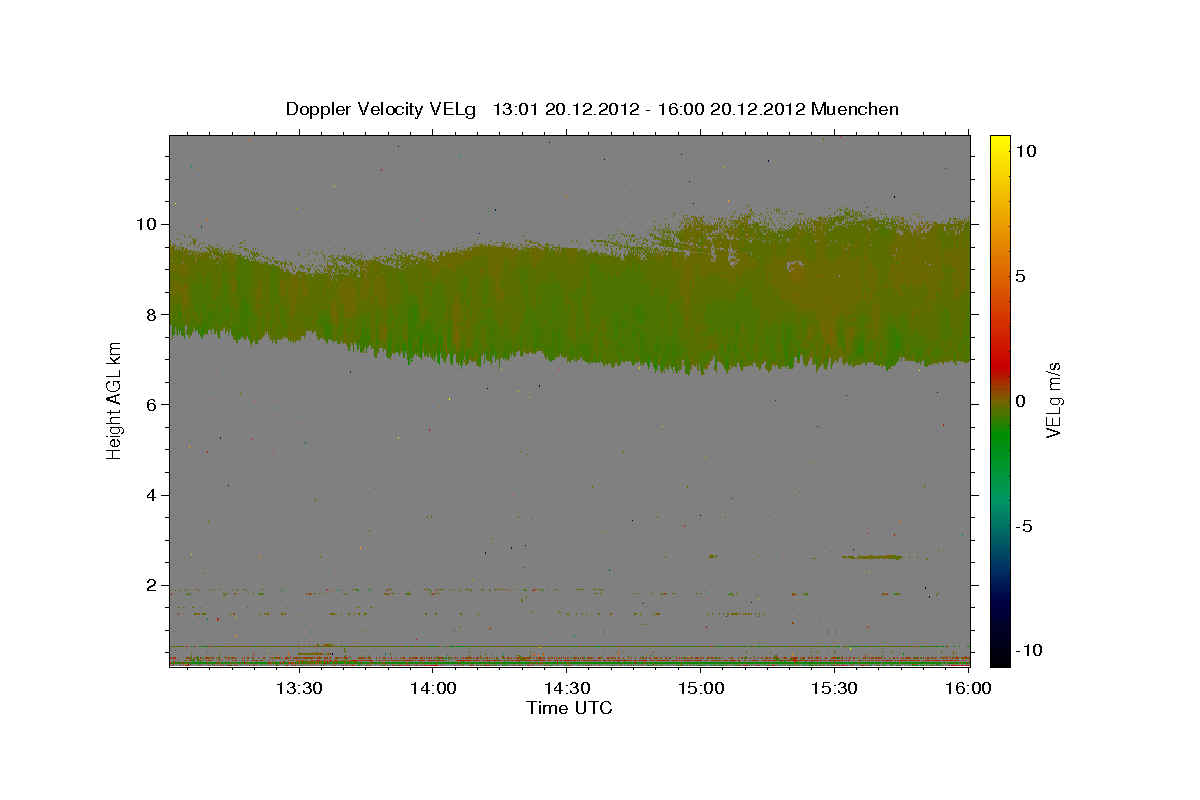This screenshot has height=800, width=1200.
Task: Click the height tick label 4
Action: (153, 495)
